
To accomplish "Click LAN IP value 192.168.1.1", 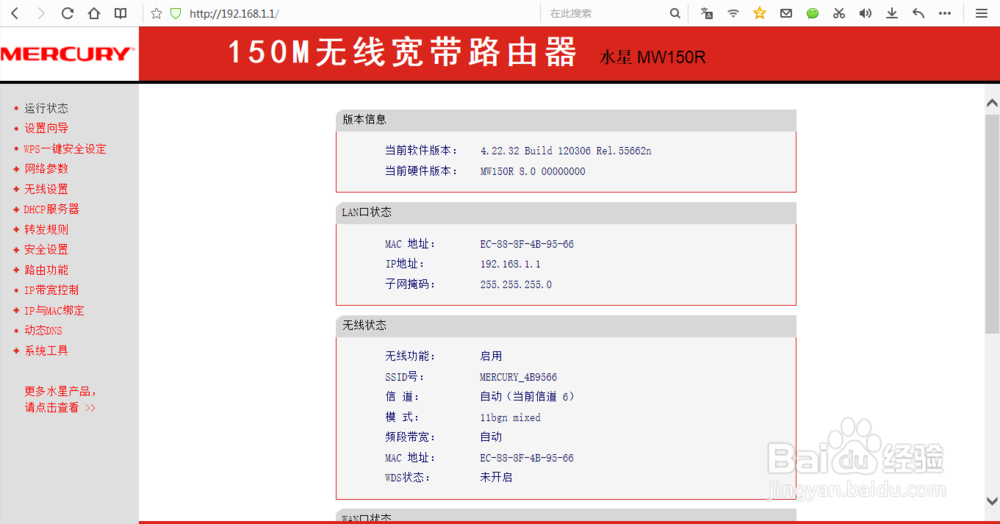I will coord(510,264).
